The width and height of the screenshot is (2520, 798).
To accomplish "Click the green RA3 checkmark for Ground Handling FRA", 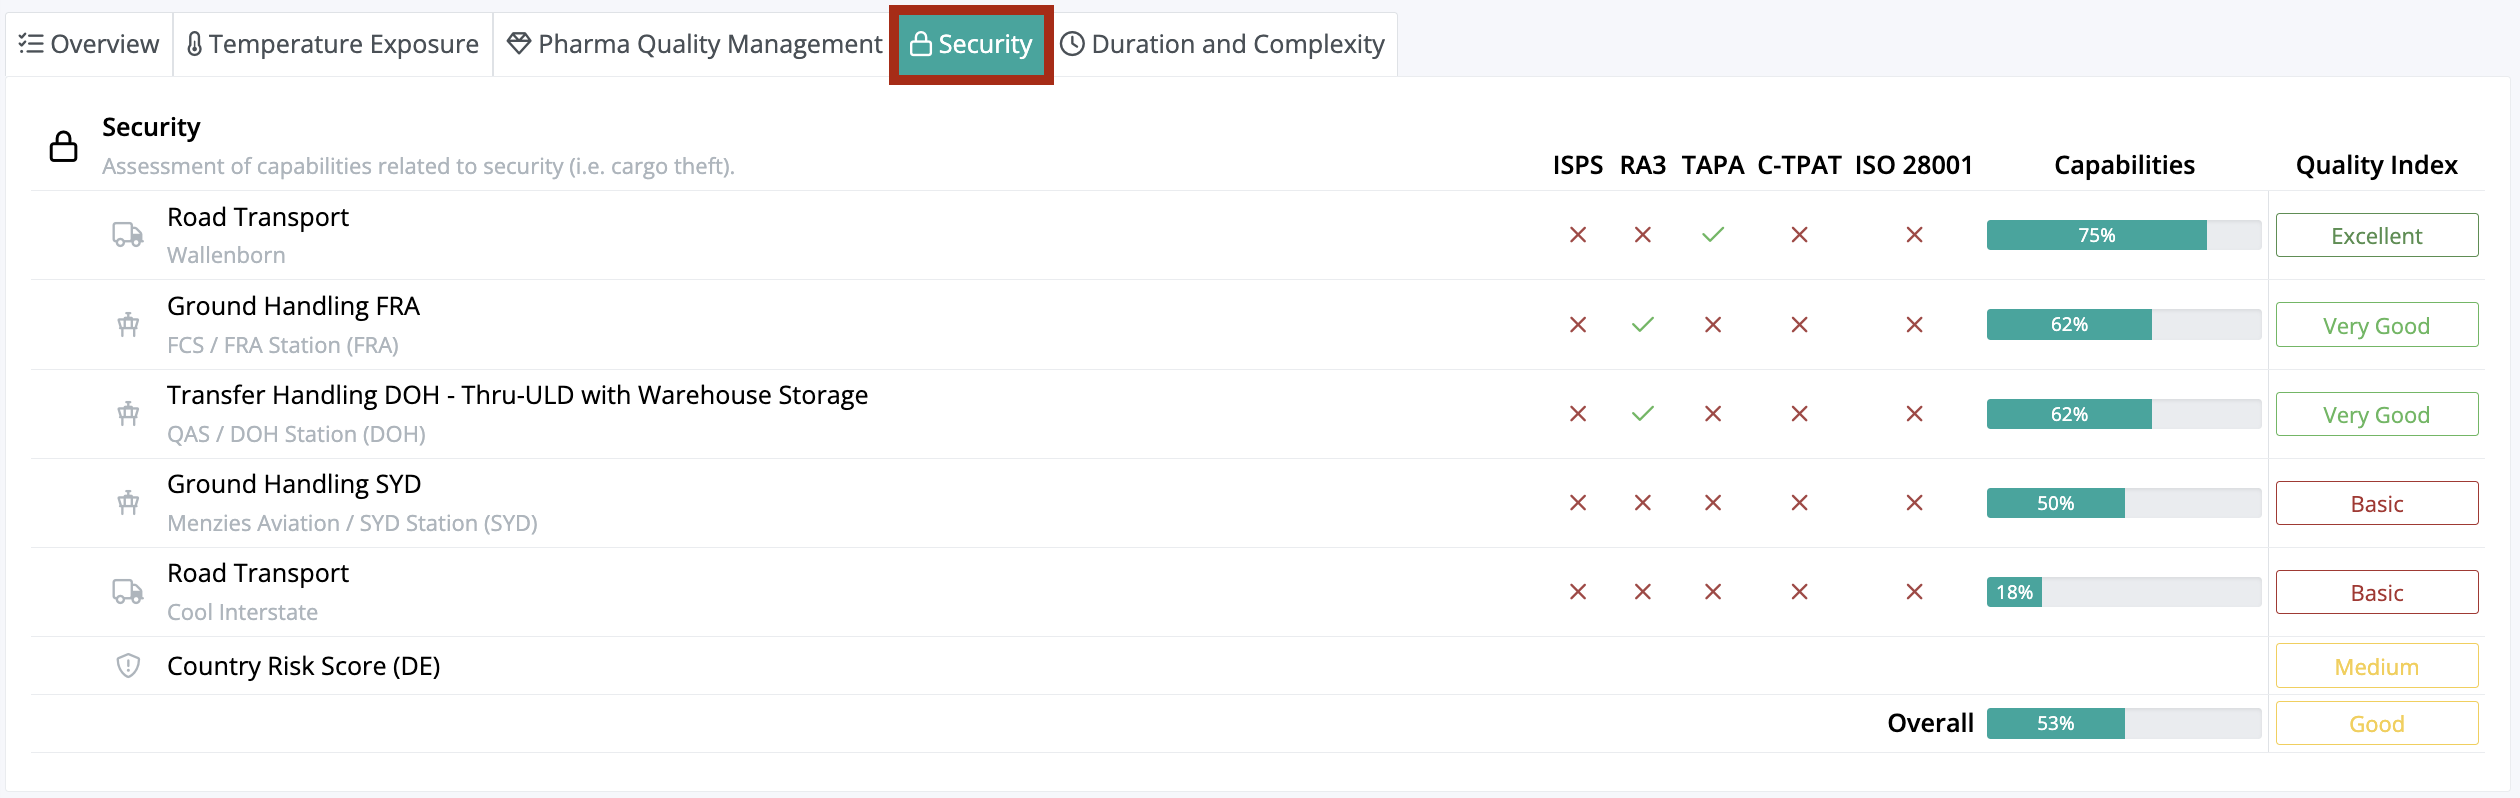I will tap(1642, 325).
